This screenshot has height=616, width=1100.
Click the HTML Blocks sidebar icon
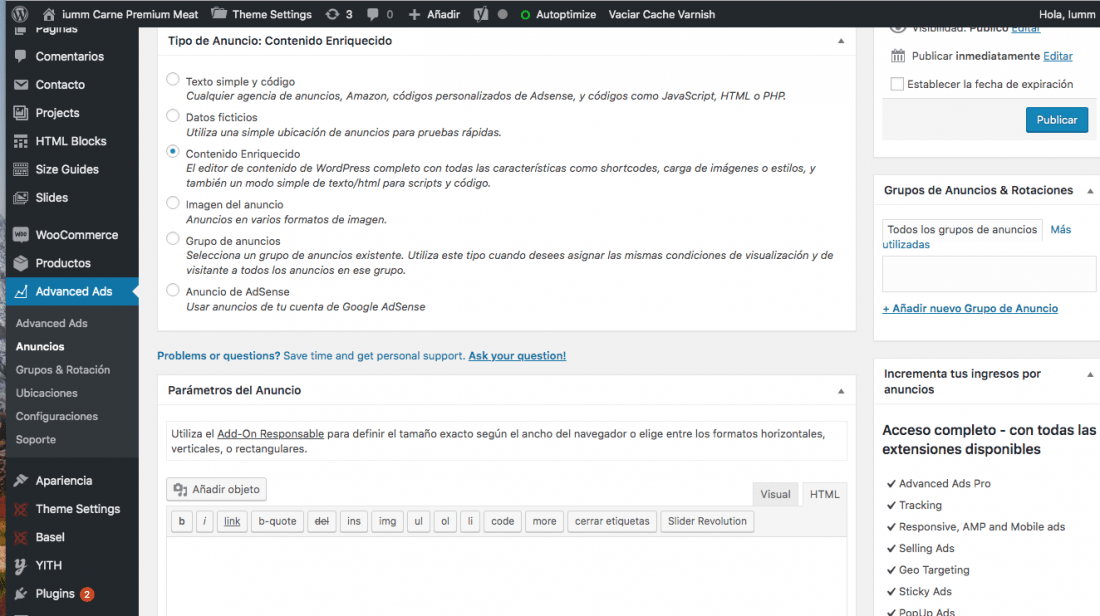pyautogui.click(x=20, y=141)
